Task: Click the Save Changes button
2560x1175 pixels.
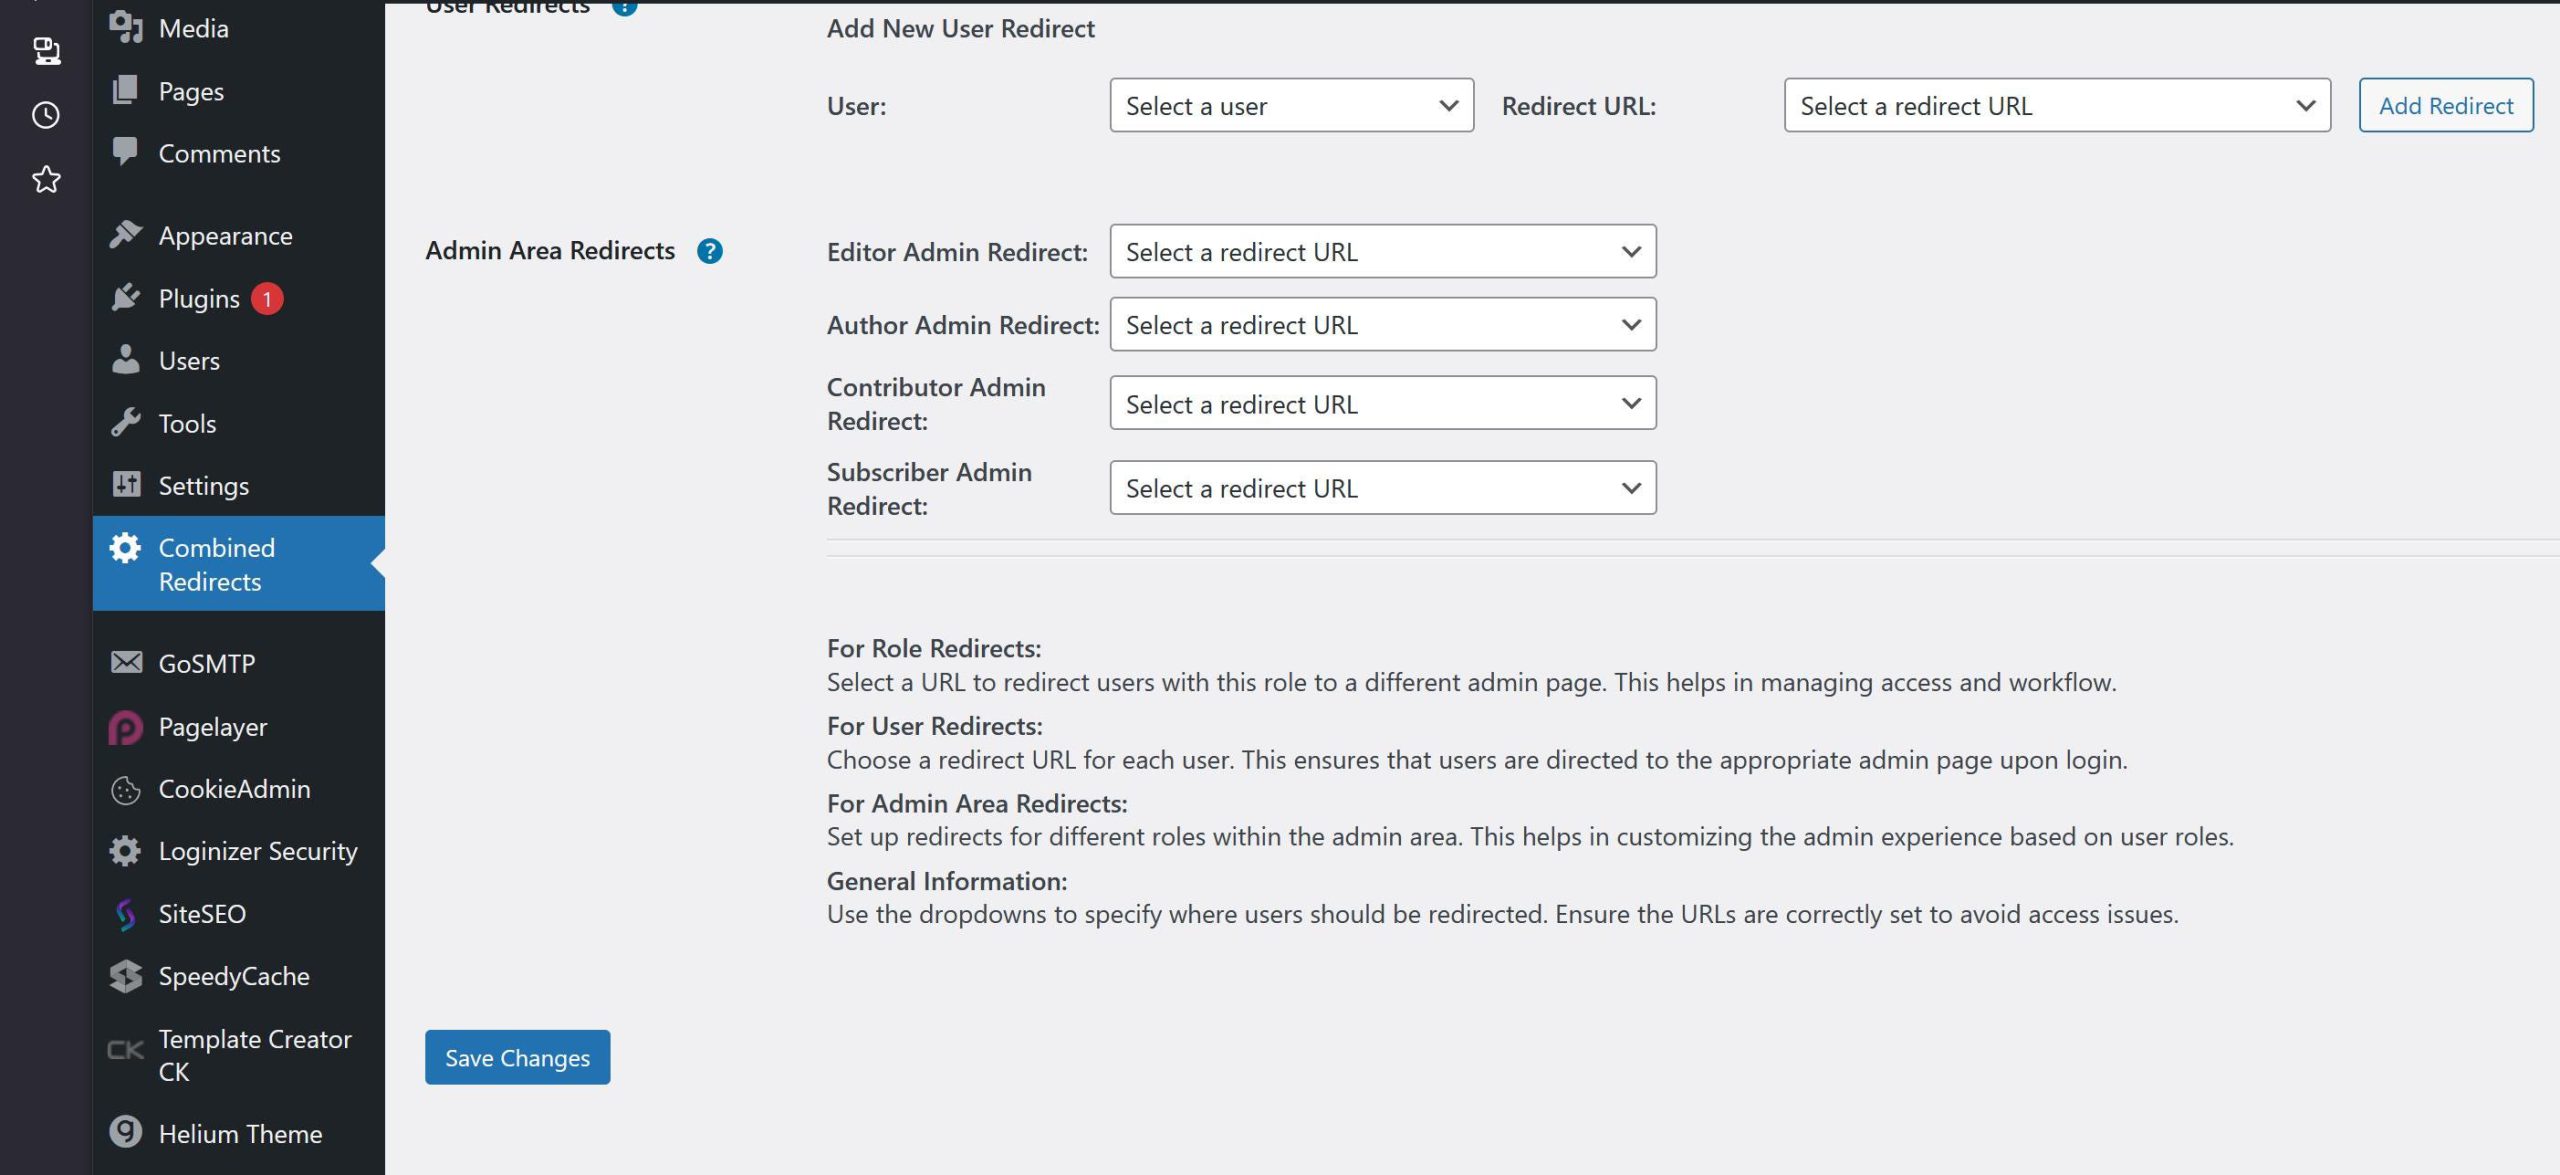Action: tap(517, 1057)
